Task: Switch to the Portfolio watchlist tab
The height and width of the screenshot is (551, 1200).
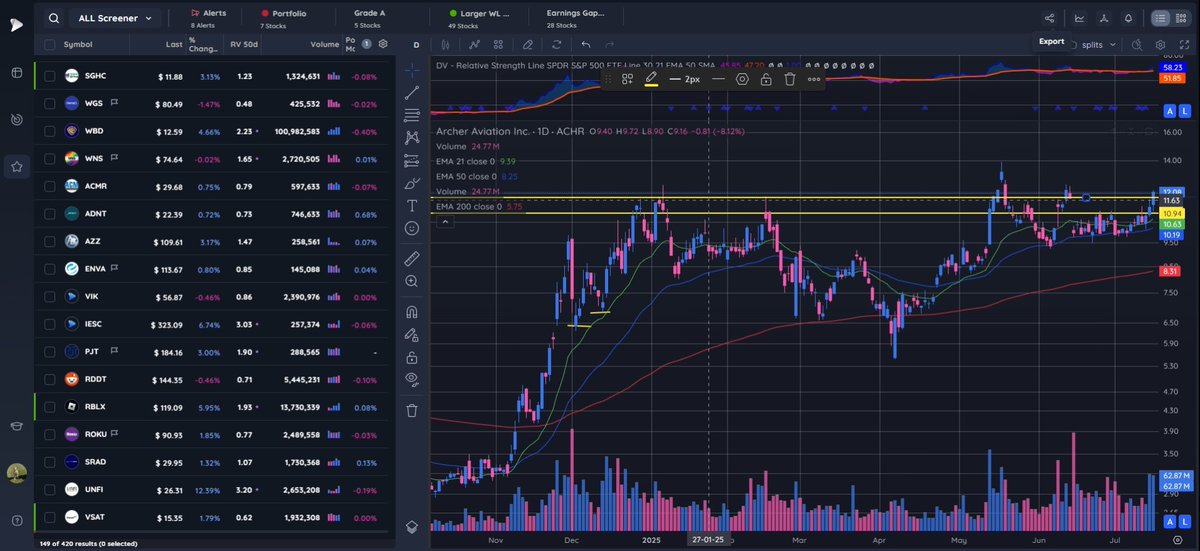Action: [283, 18]
